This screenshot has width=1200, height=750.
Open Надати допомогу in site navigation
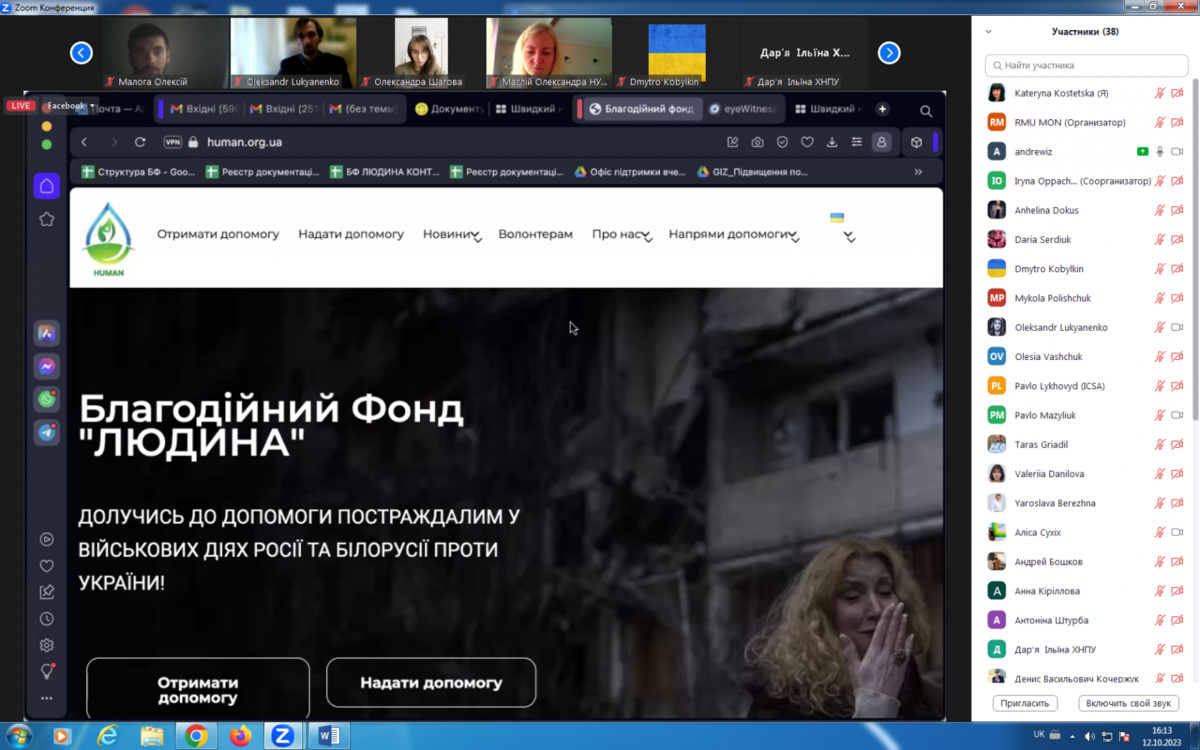point(351,234)
